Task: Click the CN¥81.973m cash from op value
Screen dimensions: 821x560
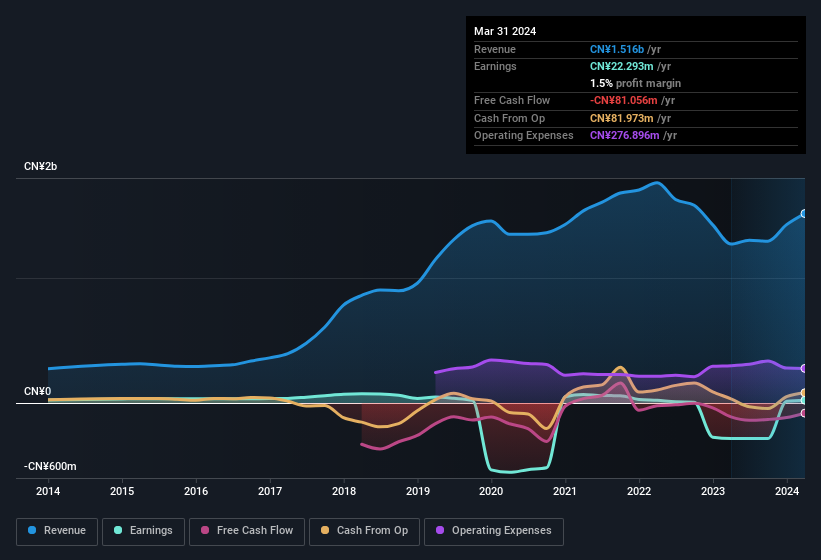Action: pyautogui.click(x=622, y=118)
